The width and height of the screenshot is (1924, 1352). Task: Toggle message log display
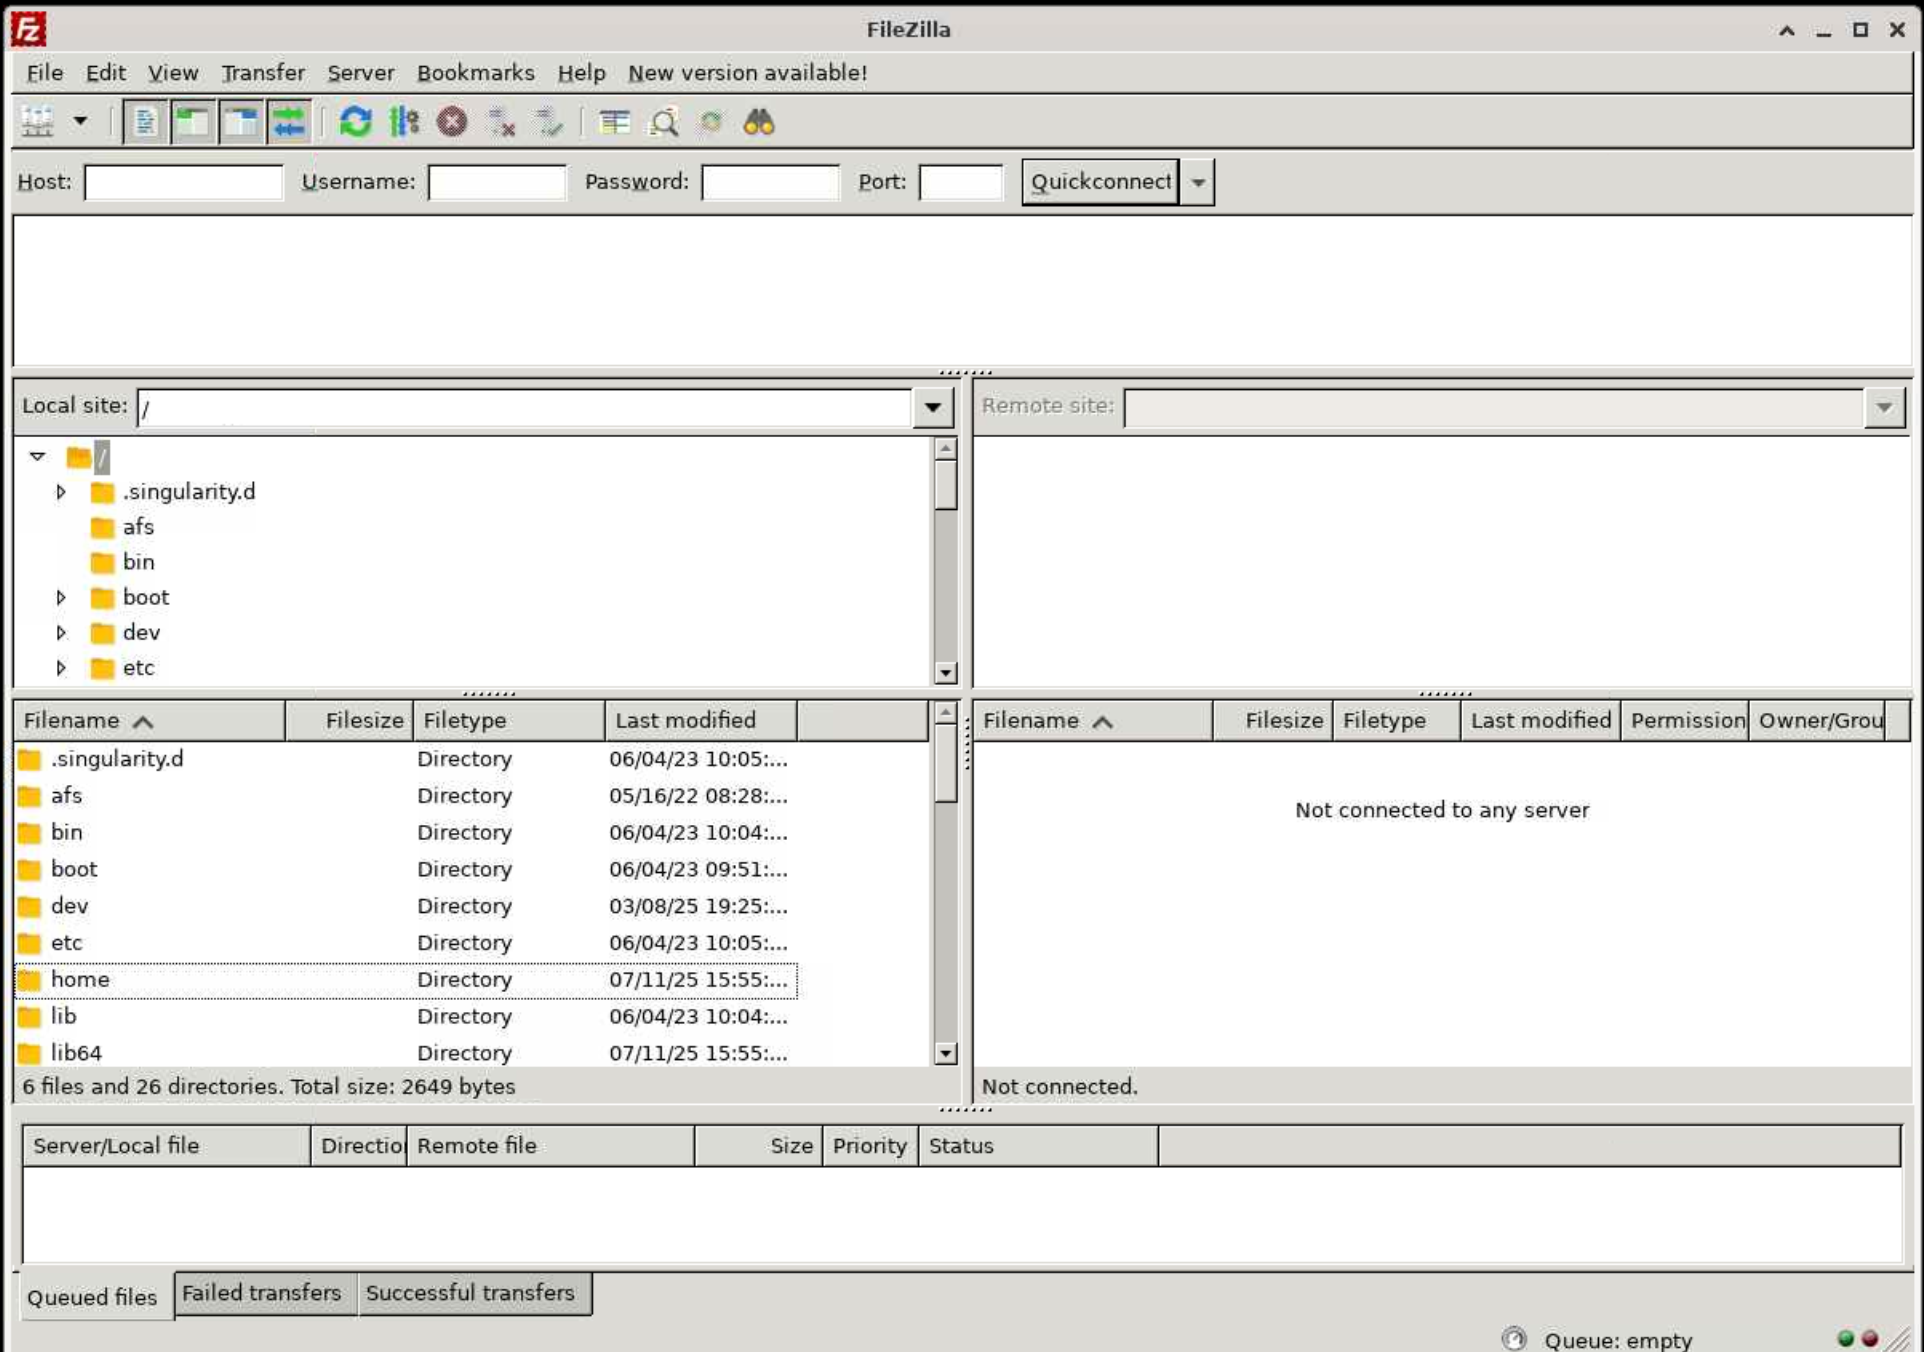tap(145, 122)
